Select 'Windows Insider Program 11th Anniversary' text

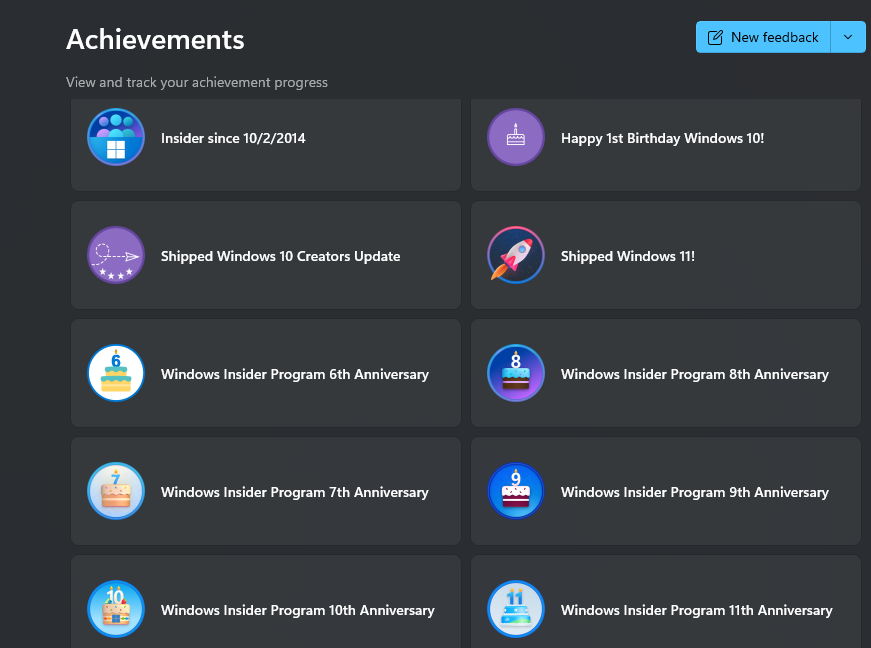pos(697,610)
